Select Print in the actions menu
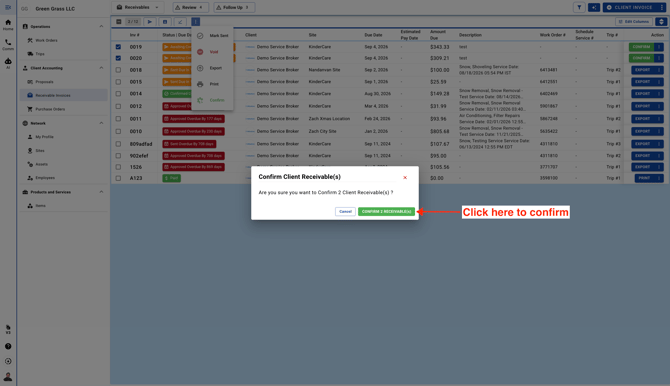The width and height of the screenshot is (670, 386). tap(213, 84)
